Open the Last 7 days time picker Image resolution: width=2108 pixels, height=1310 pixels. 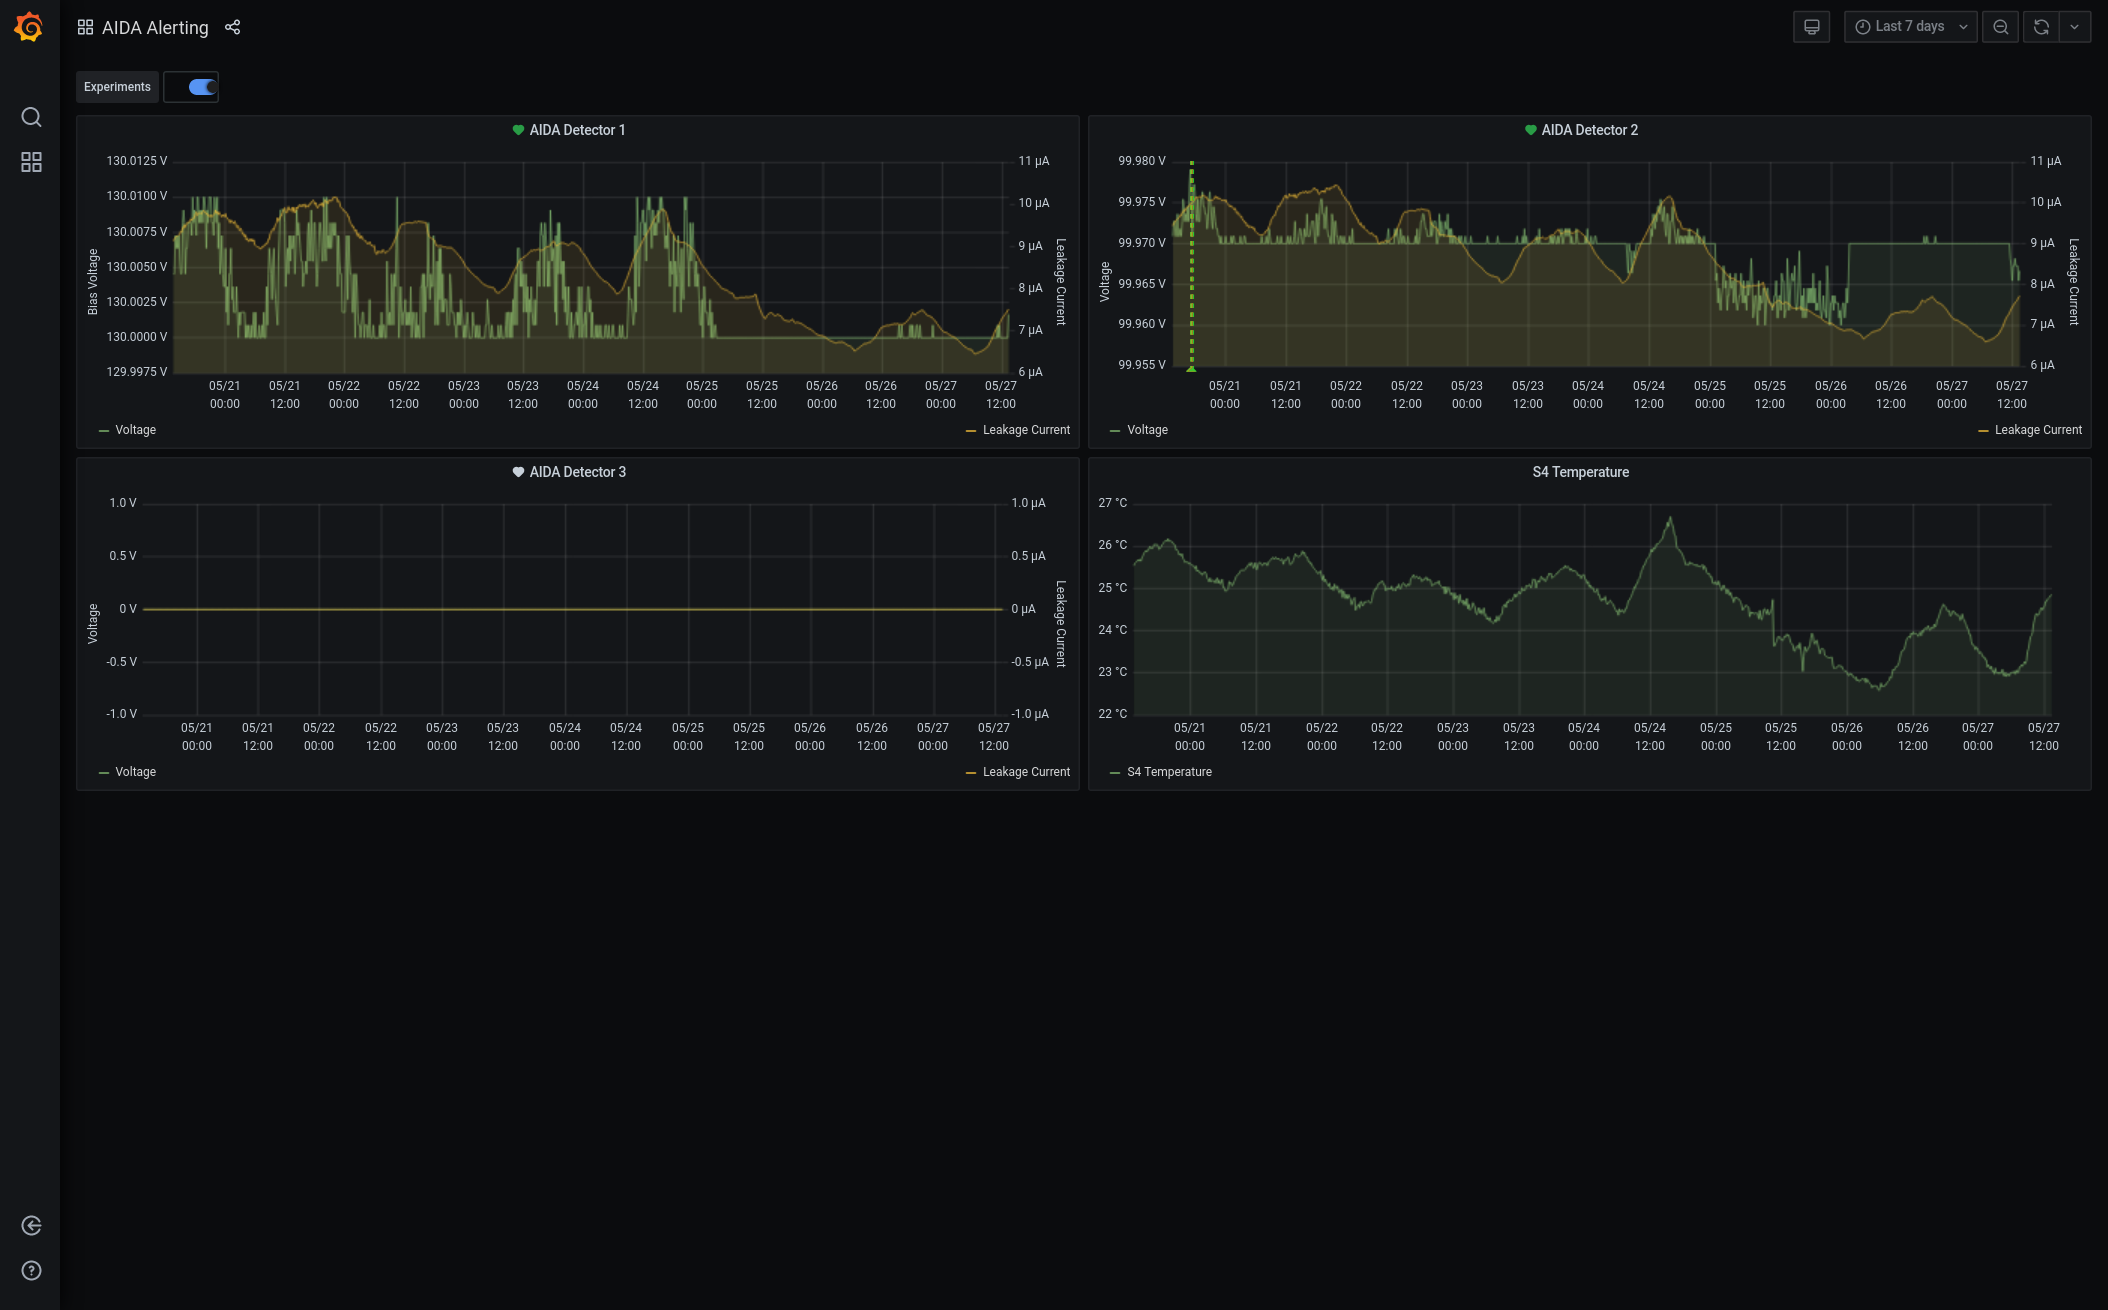pos(1909,27)
